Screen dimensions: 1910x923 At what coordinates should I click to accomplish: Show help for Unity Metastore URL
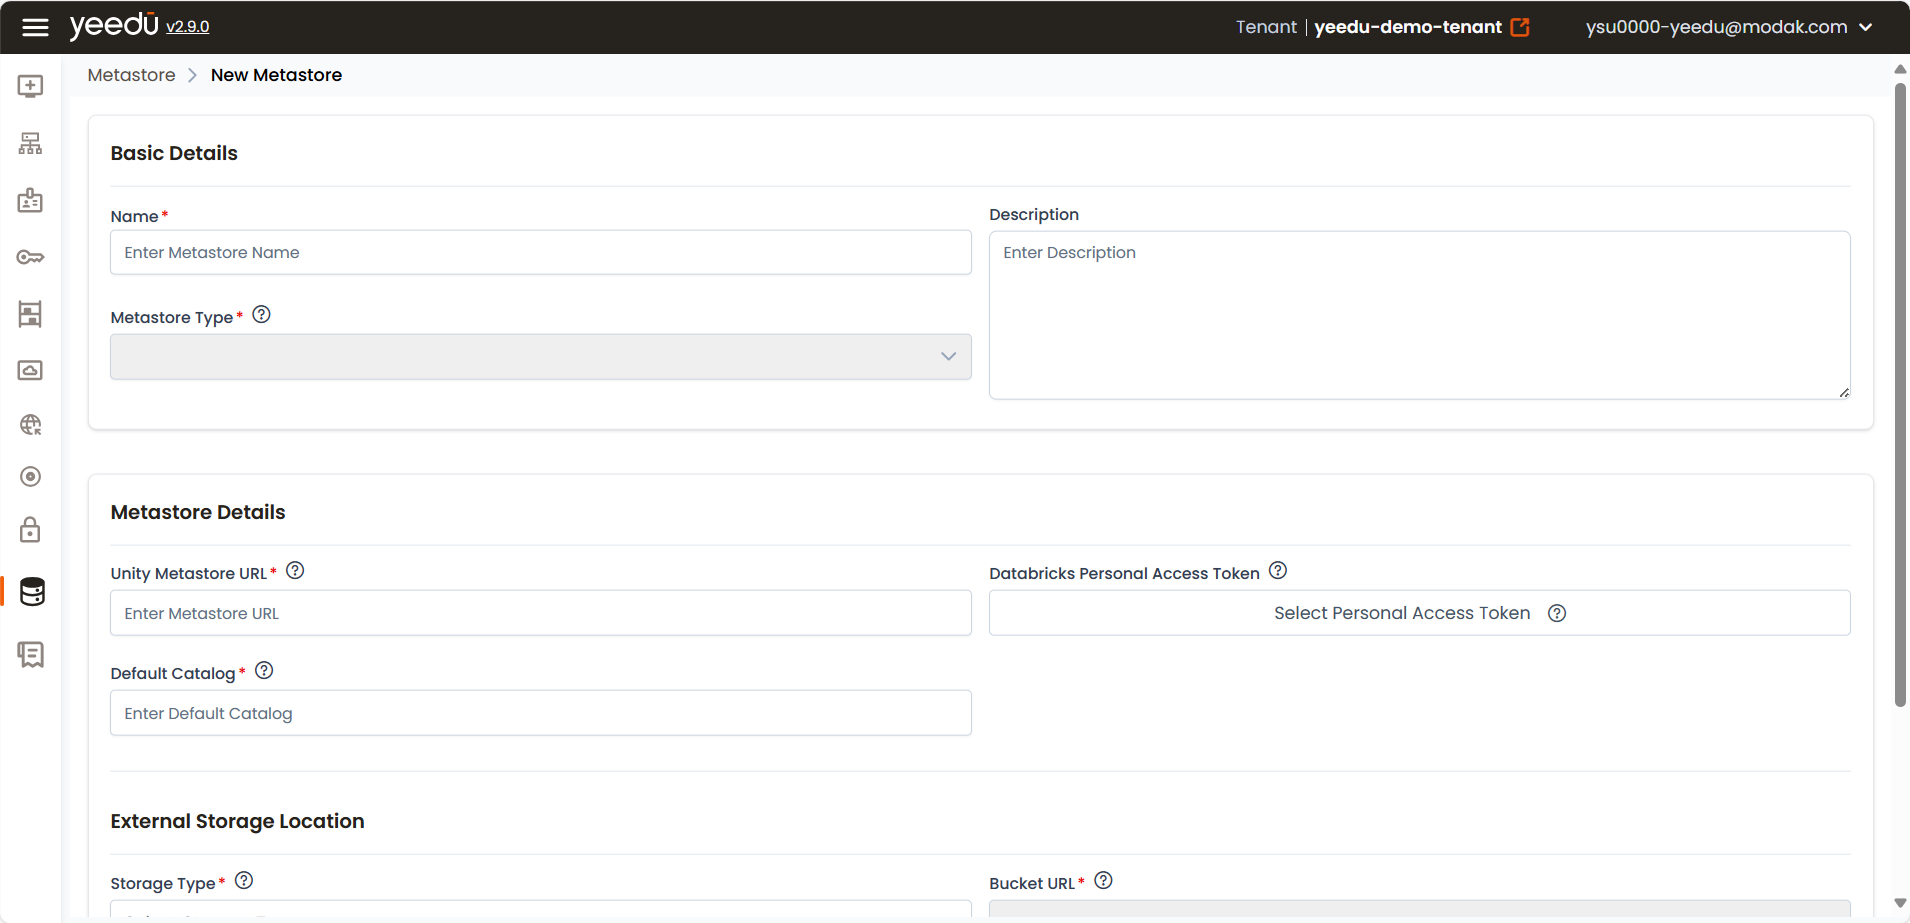click(295, 571)
